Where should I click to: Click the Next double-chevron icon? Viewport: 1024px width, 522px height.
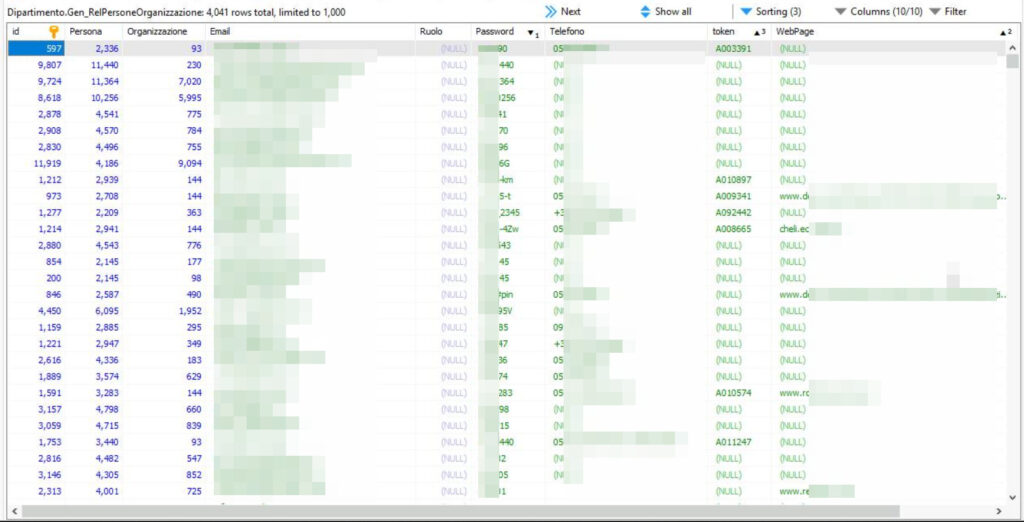[551, 11]
